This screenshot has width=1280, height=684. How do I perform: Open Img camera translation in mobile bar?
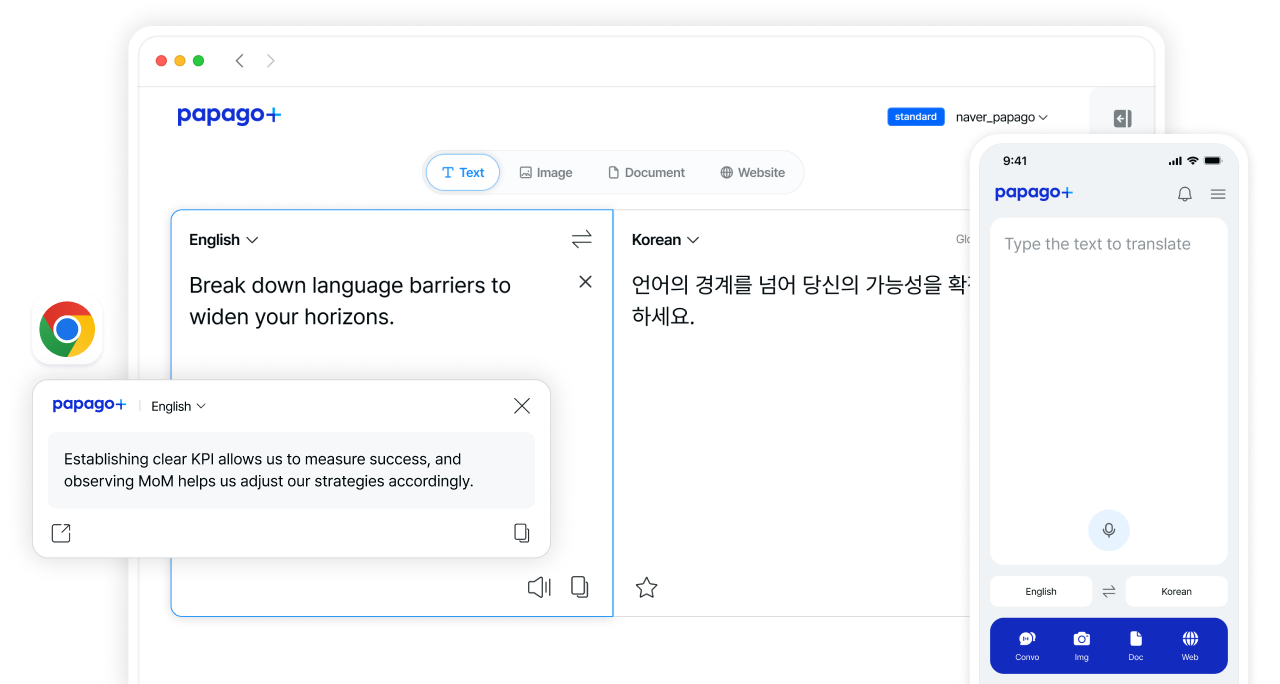(x=1081, y=646)
